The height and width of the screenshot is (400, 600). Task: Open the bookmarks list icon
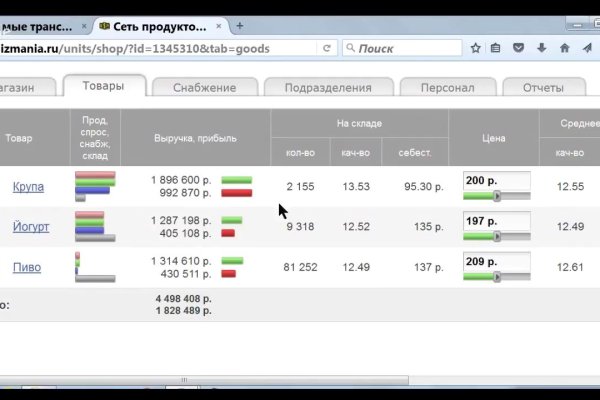[497, 47]
